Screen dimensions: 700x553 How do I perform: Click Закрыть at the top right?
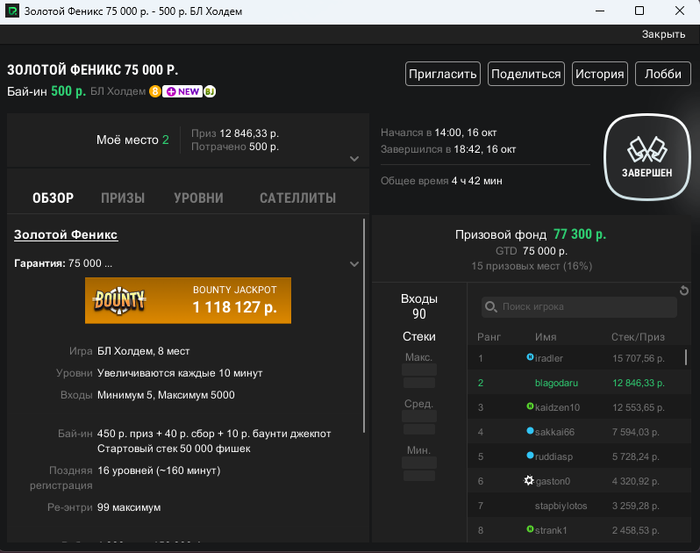pyautogui.click(x=663, y=34)
